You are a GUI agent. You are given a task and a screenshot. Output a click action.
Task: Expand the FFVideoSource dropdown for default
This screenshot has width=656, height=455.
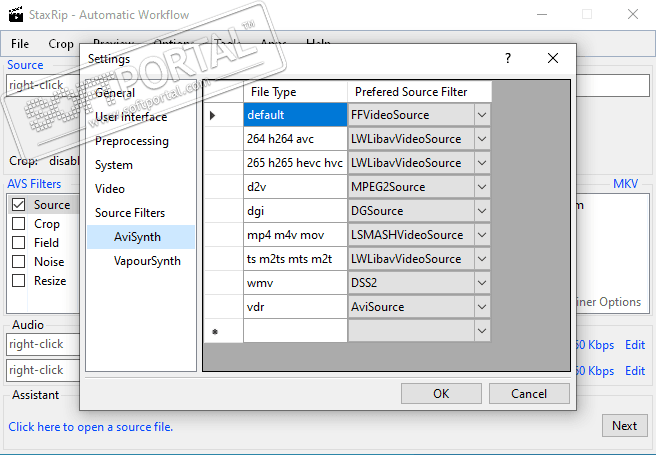[482, 115]
